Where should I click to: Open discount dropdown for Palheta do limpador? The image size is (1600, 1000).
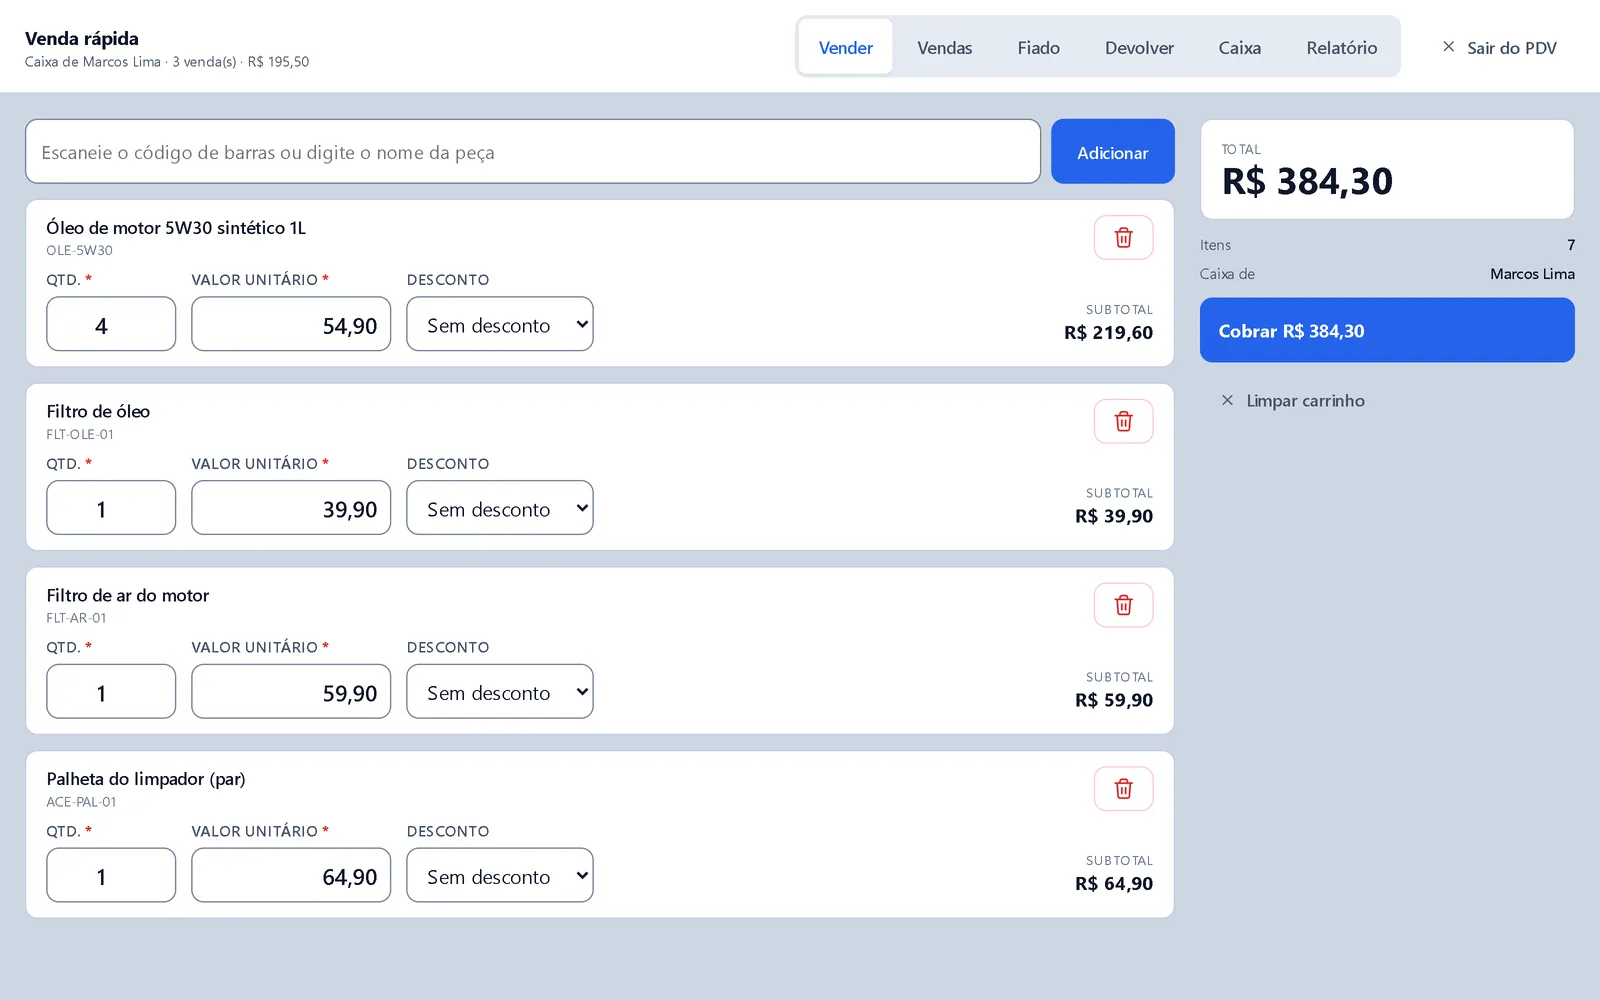[x=500, y=876]
